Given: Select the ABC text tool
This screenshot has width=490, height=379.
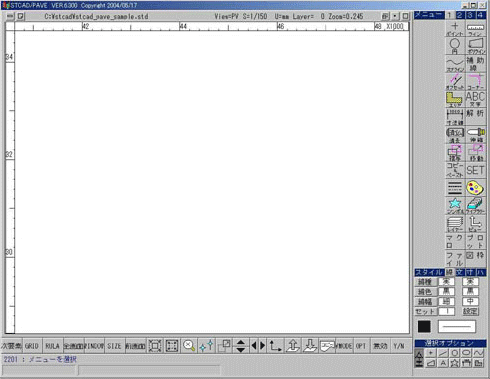Looking at the screenshot, I should (475, 99).
